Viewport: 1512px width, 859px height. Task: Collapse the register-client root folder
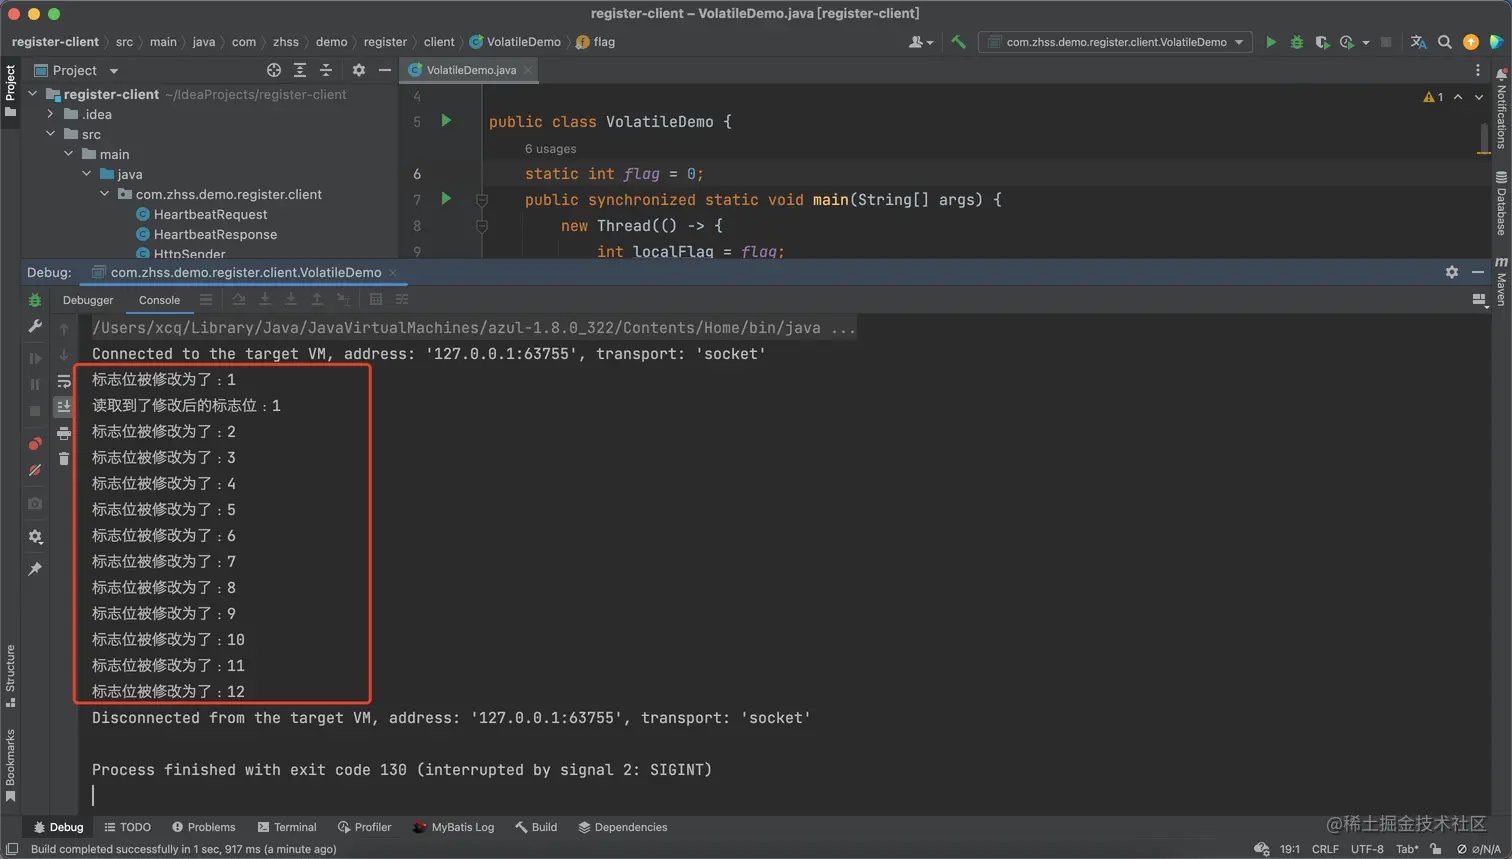[x=33, y=94]
